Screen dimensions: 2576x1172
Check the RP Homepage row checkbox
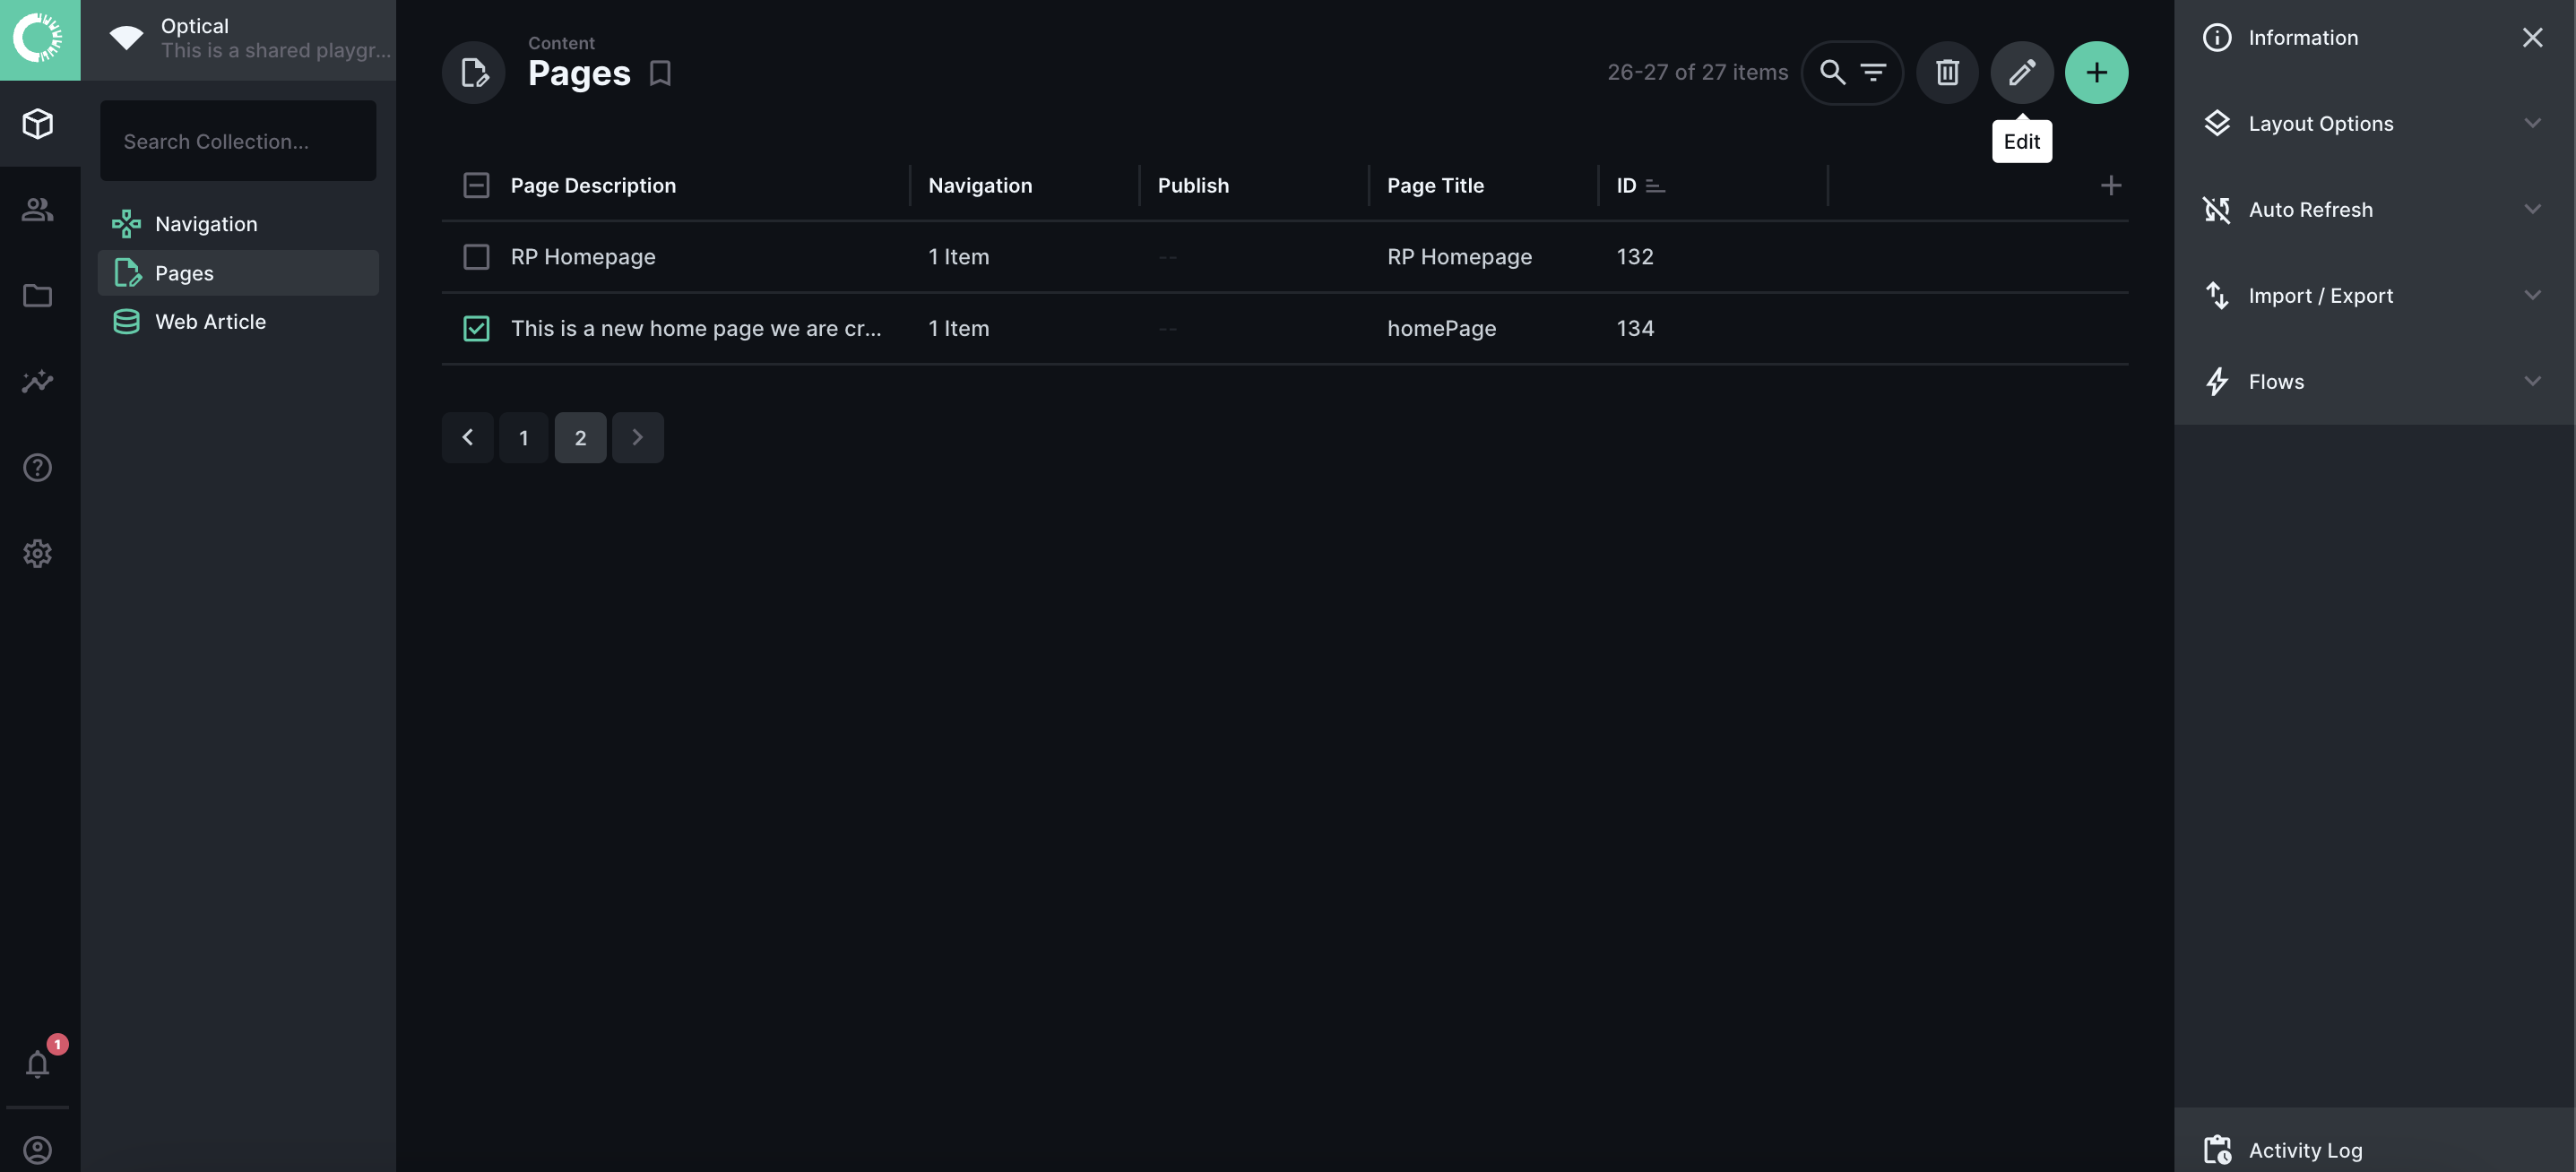476,257
